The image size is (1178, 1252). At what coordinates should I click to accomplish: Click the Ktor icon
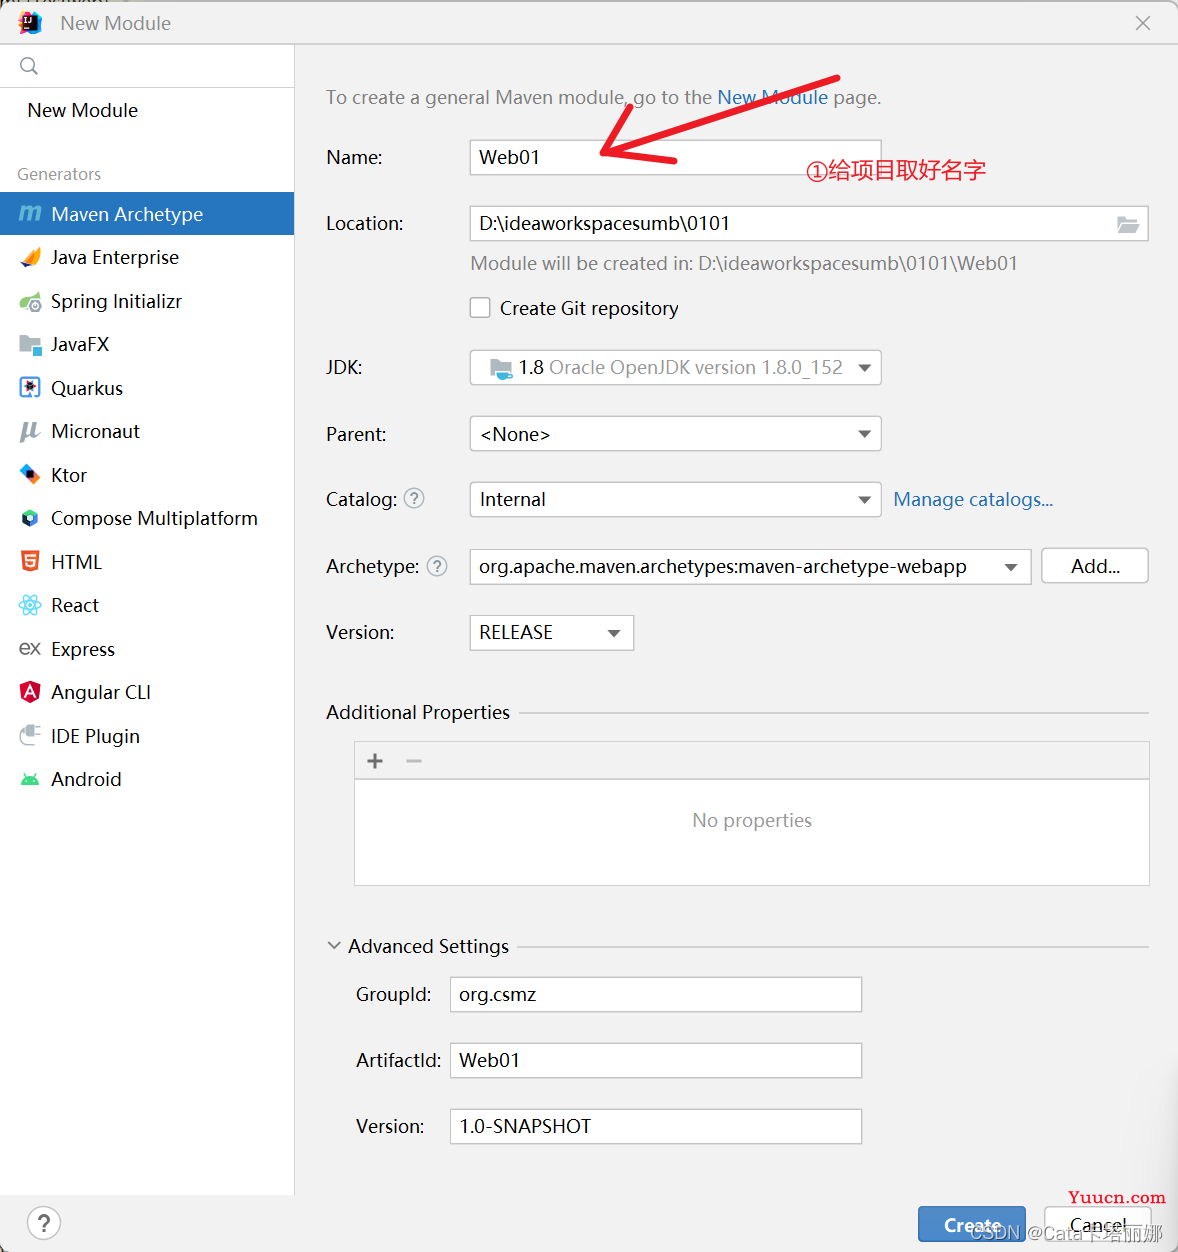tap(30, 475)
